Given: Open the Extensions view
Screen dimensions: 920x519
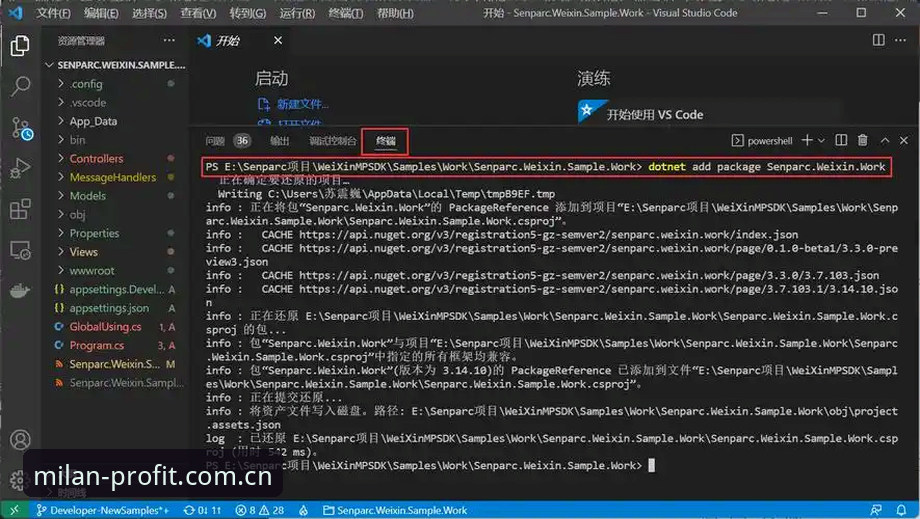Looking at the screenshot, I should click(20, 209).
